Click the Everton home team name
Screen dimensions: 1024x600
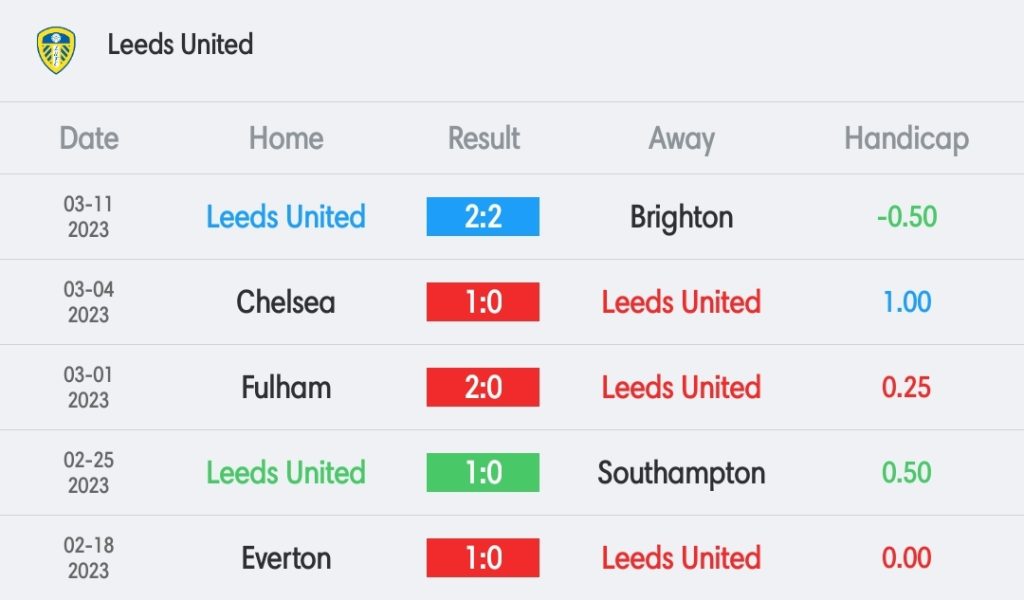click(286, 558)
